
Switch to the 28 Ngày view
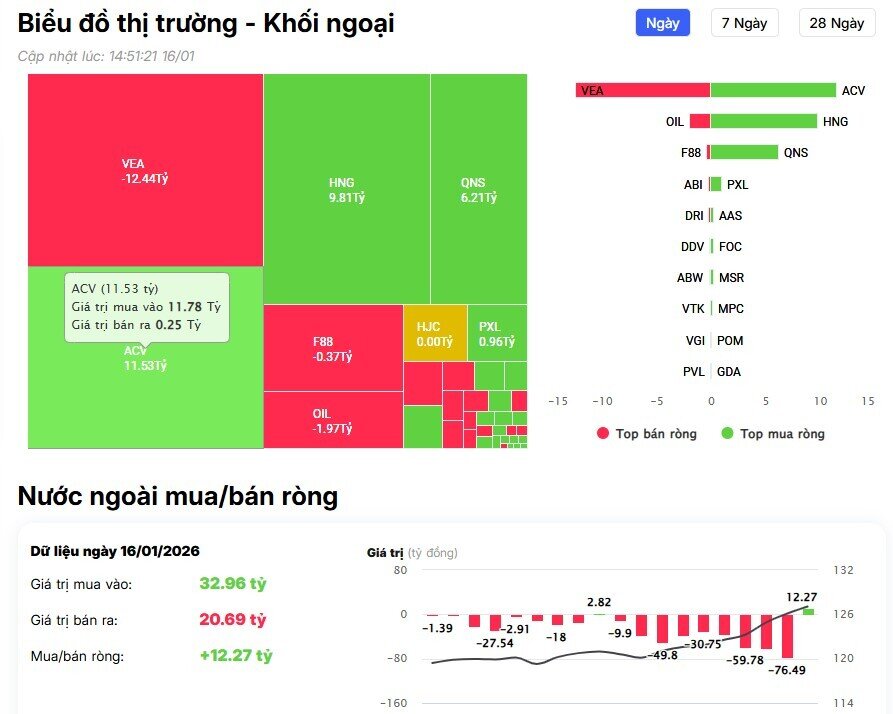click(833, 22)
